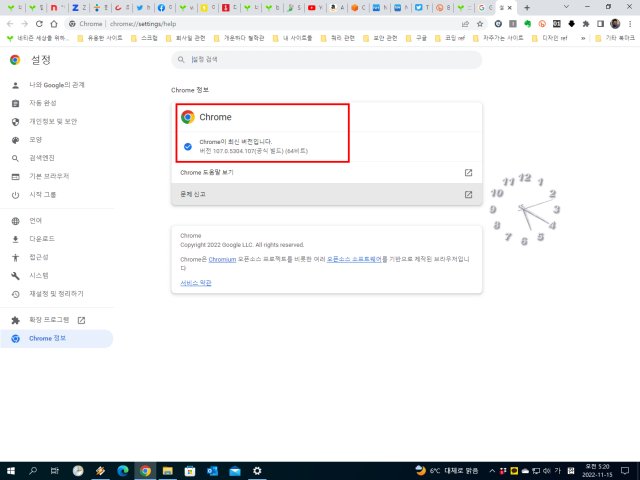Open Windows taskbar search

pos(33,471)
